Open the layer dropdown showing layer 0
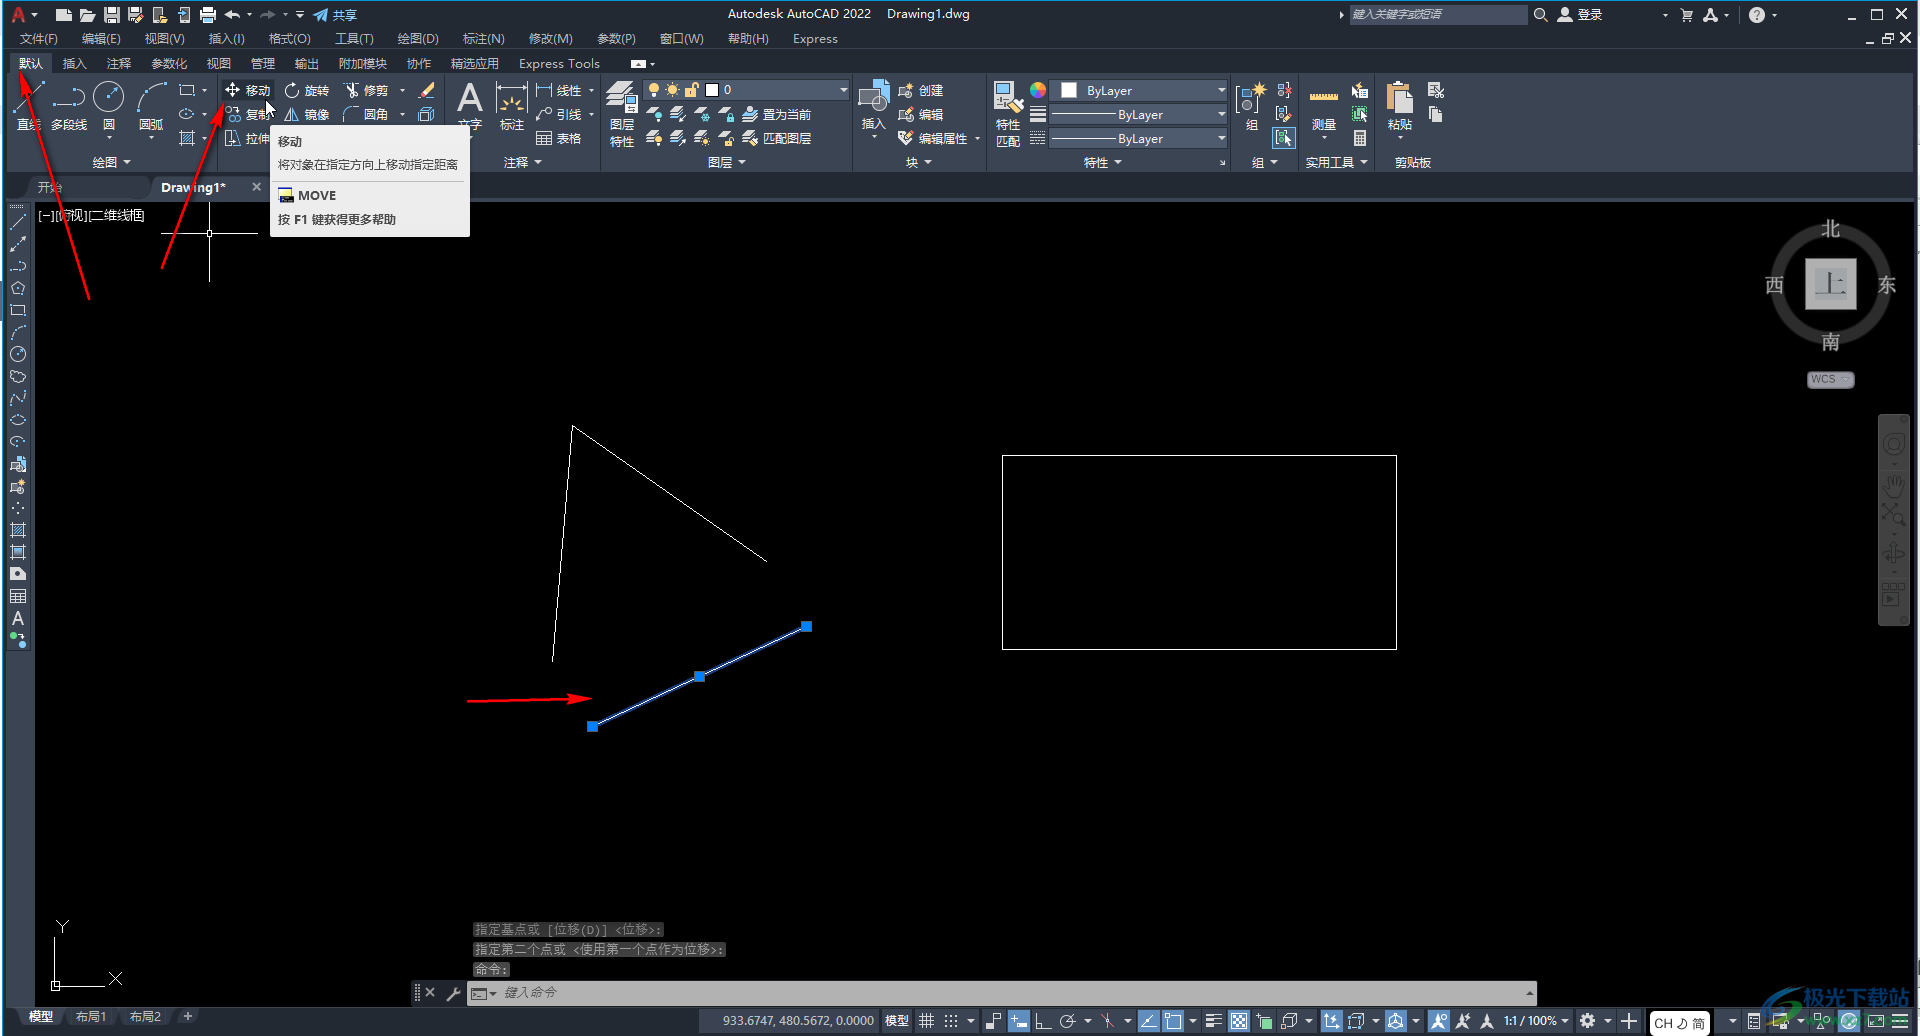This screenshot has width=1920, height=1036. (746, 90)
